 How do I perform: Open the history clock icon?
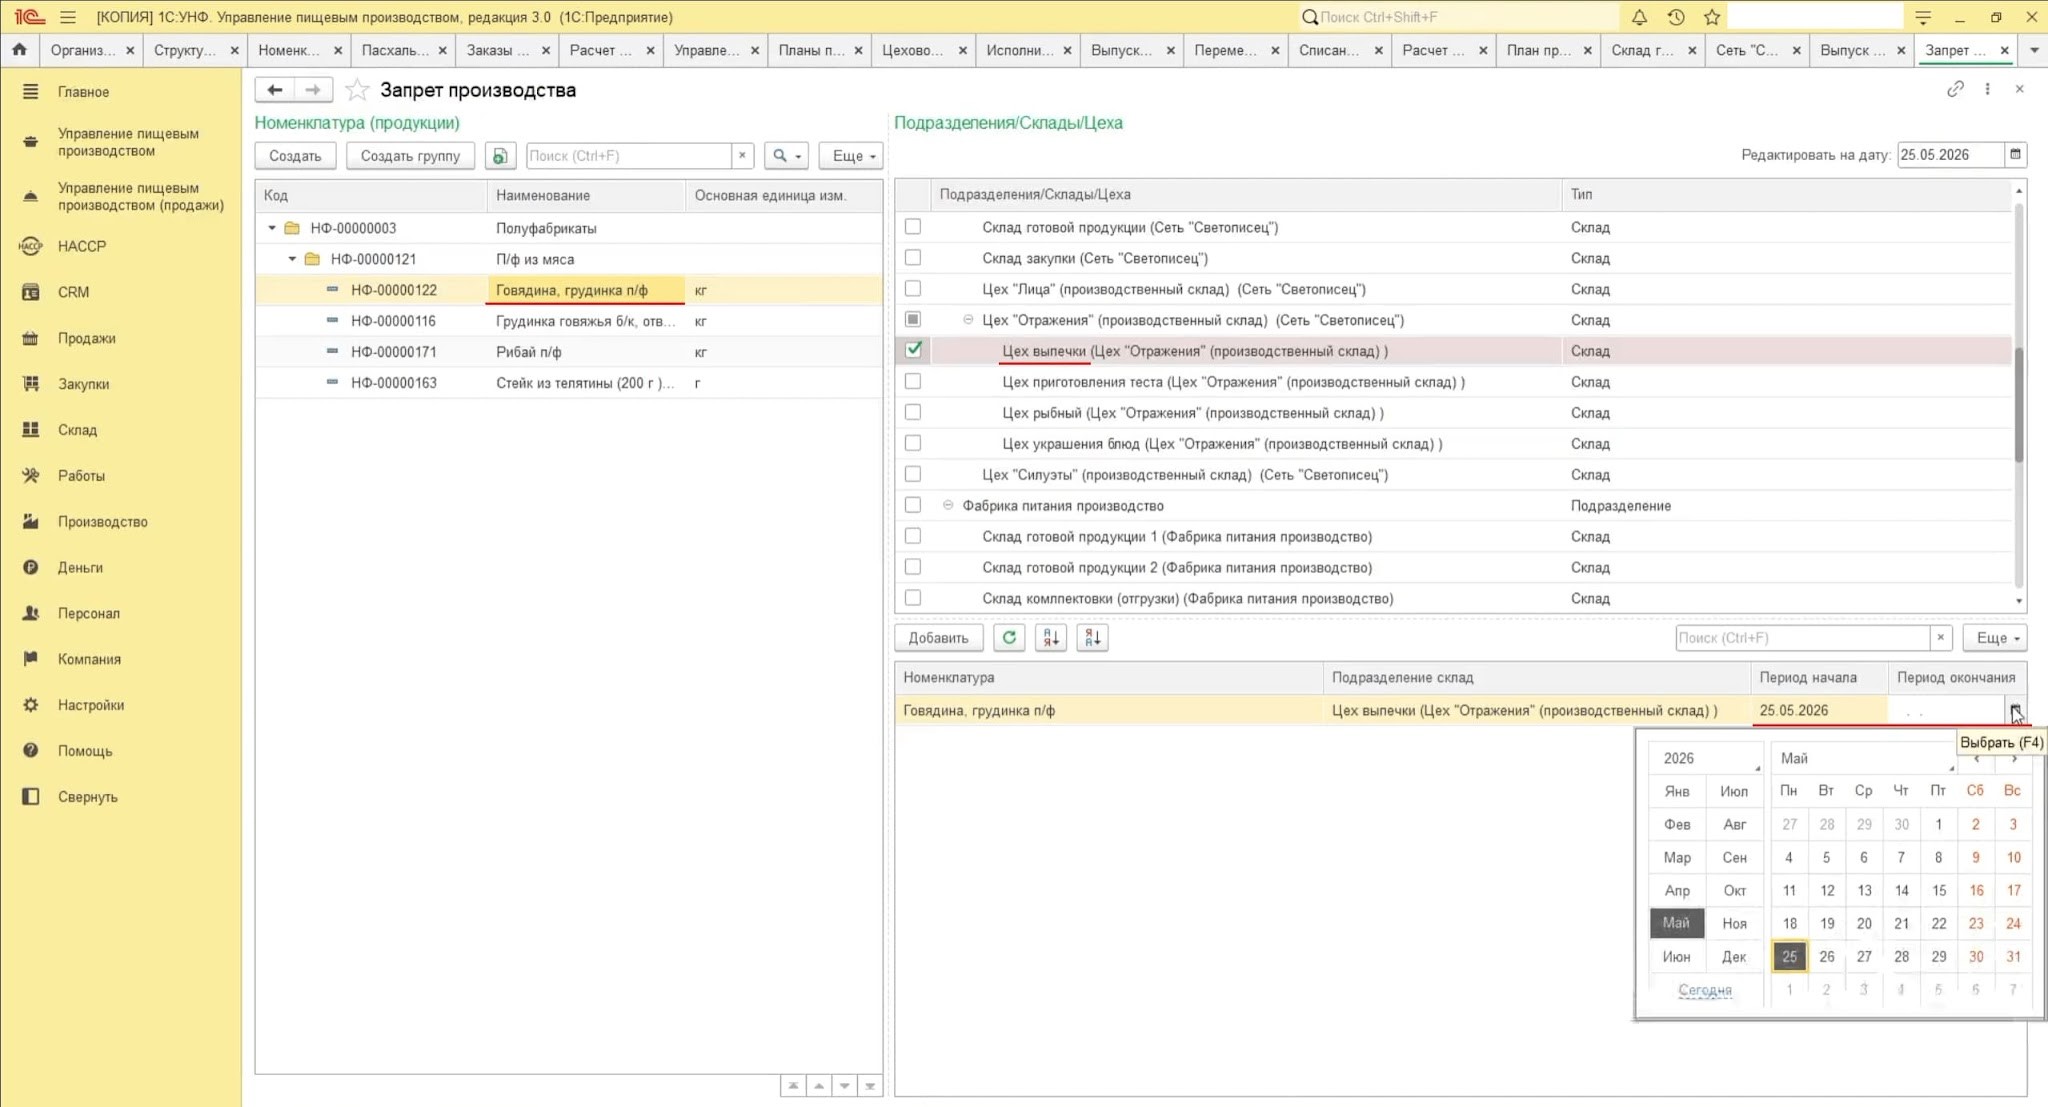tap(1676, 17)
